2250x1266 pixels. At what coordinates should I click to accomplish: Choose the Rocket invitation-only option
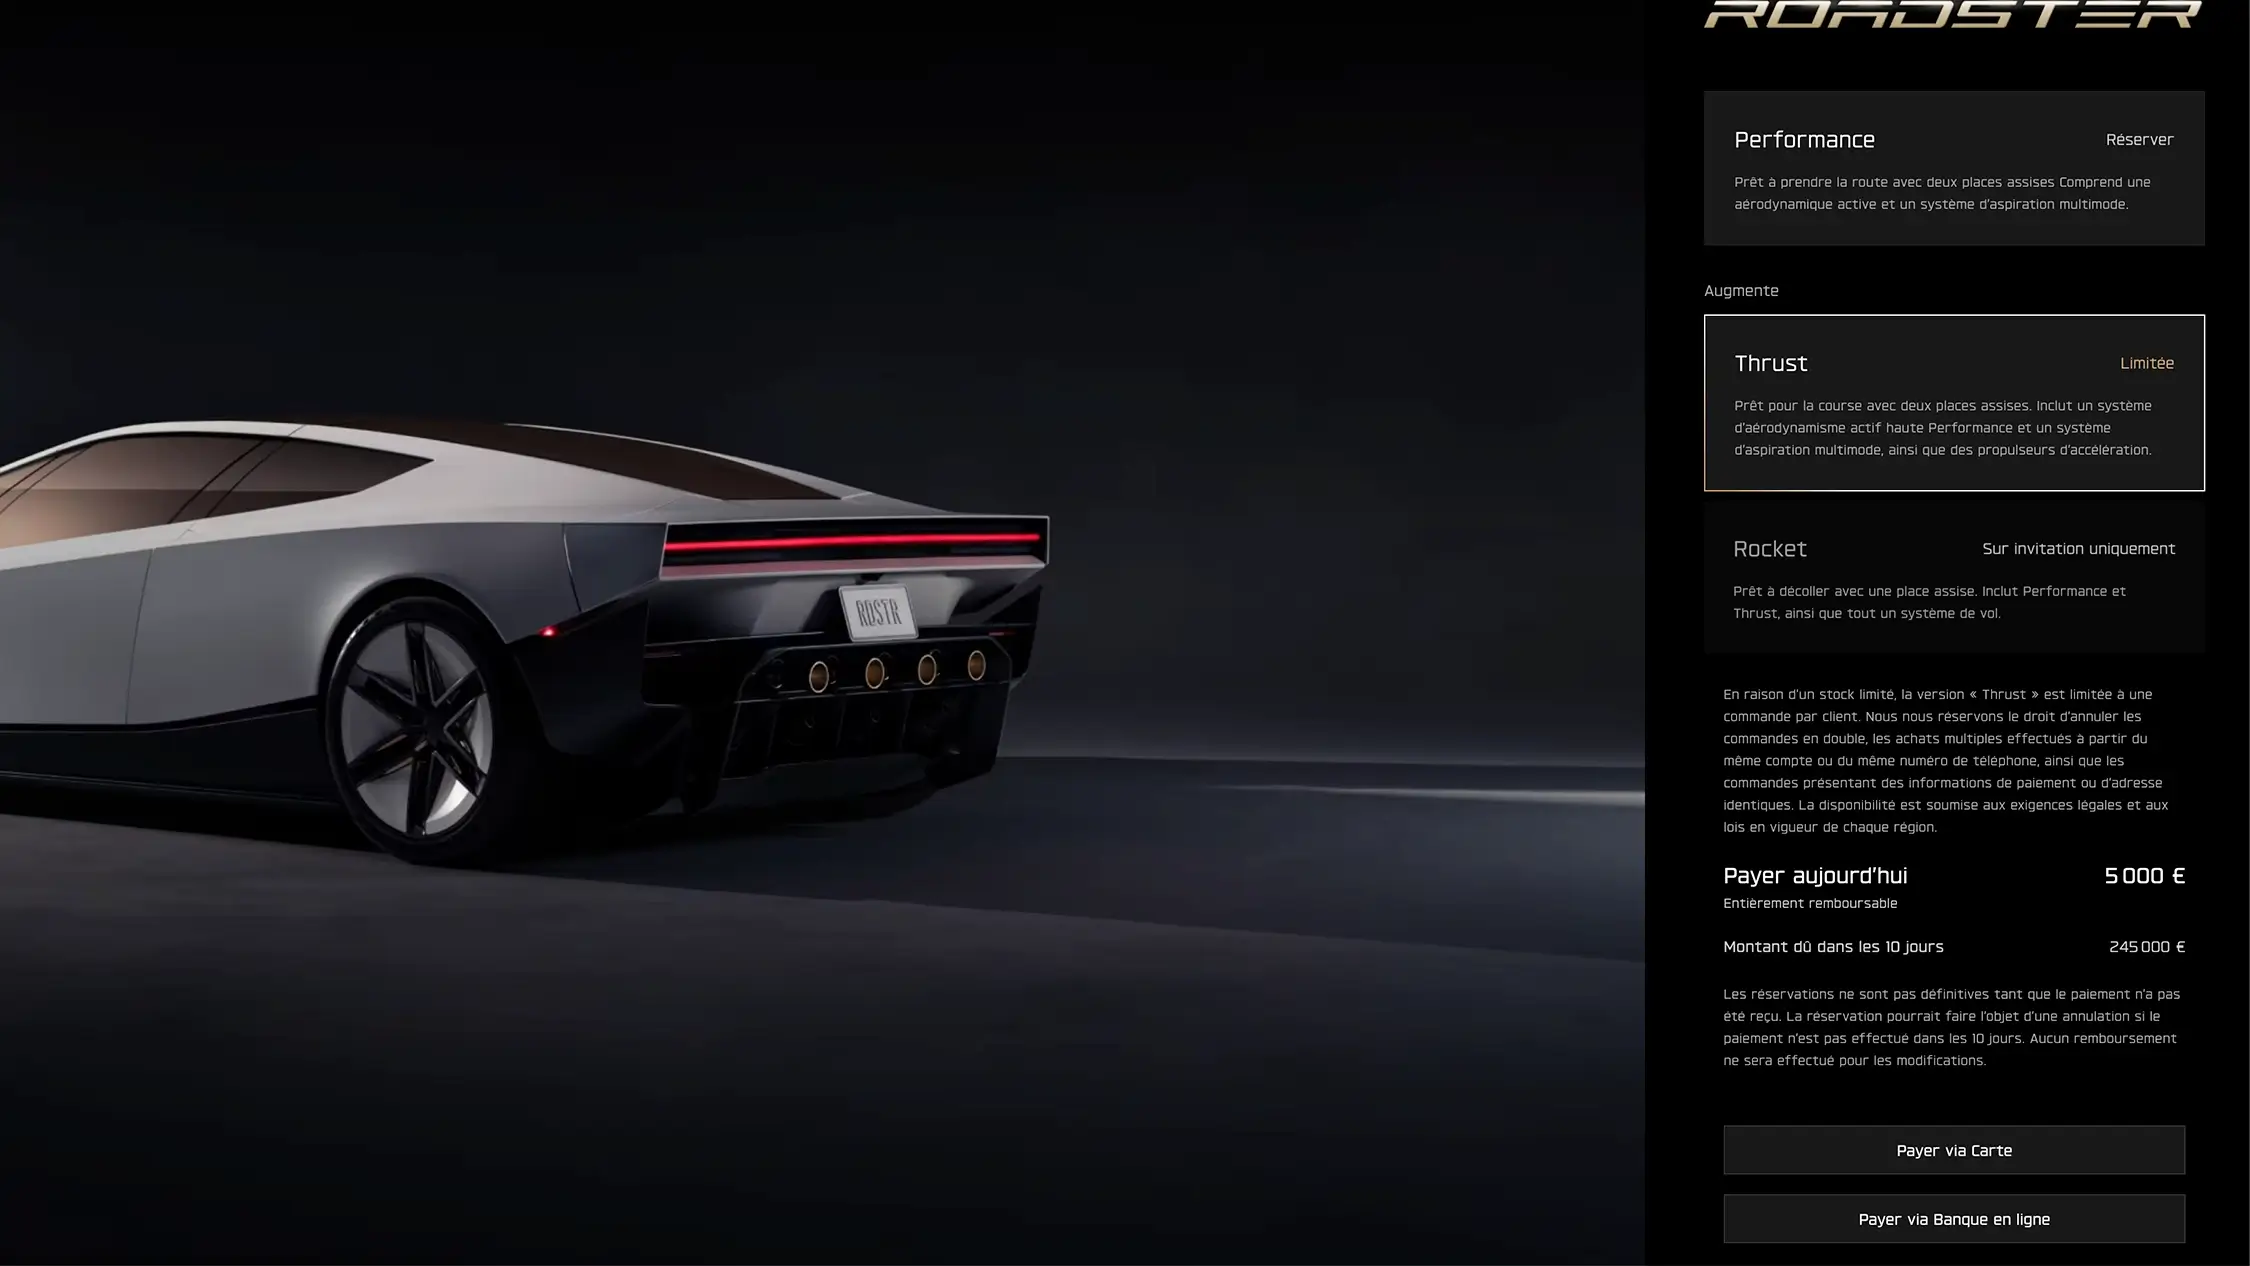[1954, 578]
